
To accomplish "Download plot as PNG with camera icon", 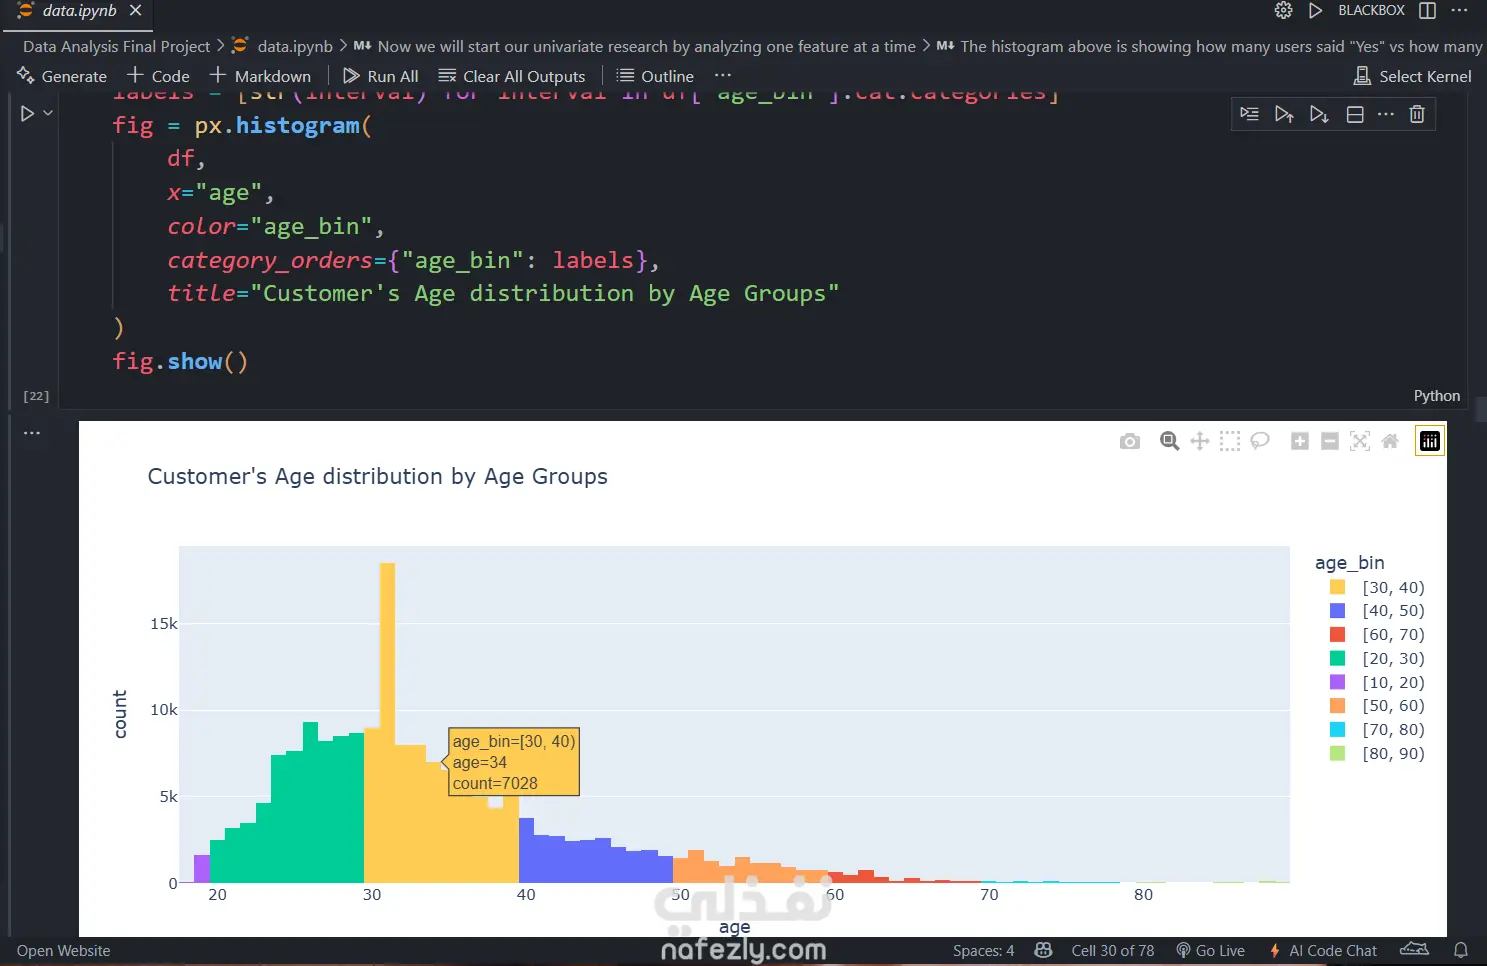I will click(1130, 441).
